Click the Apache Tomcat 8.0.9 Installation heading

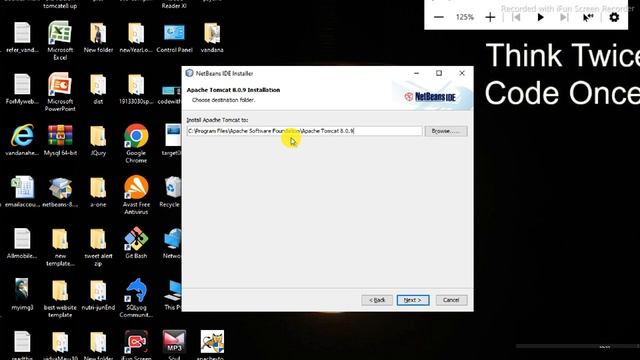click(233, 90)
